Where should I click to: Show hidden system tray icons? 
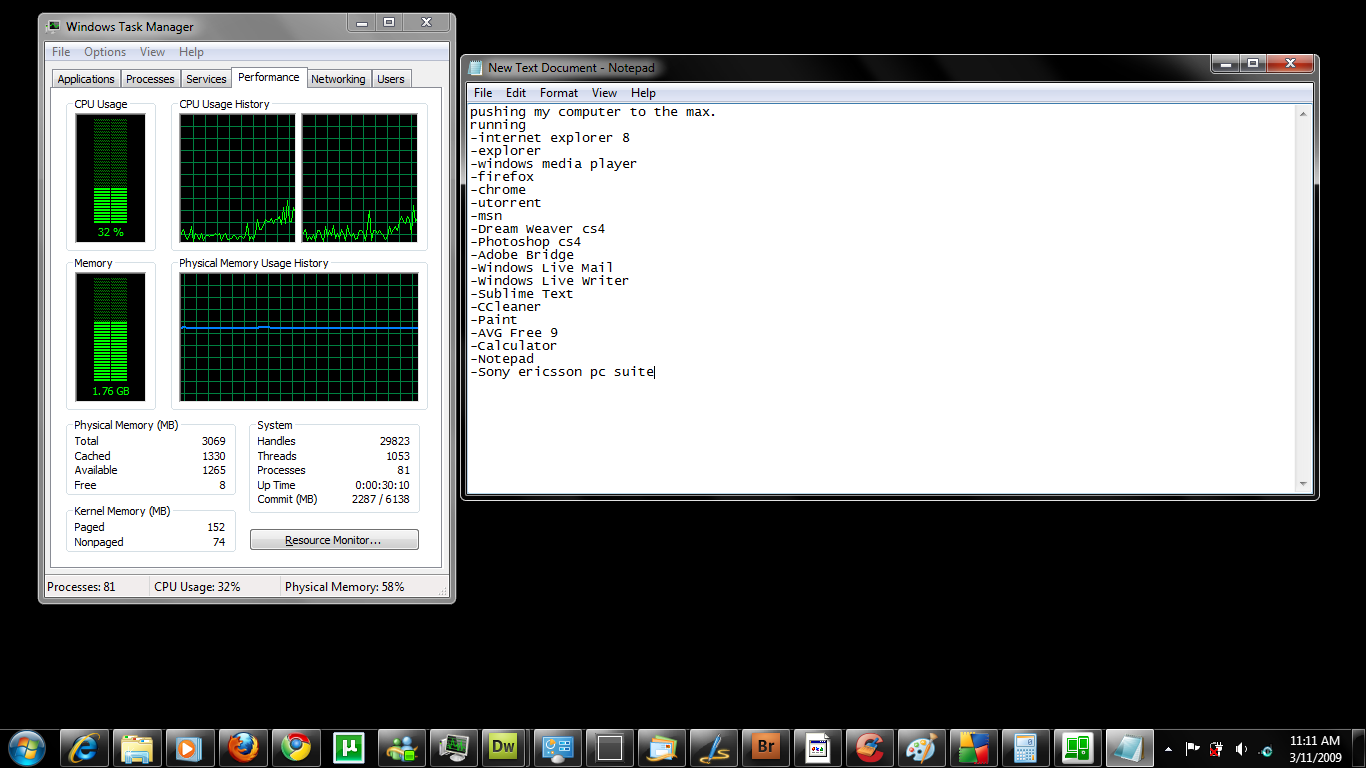pyautogui.click(x=1168, y=749)
